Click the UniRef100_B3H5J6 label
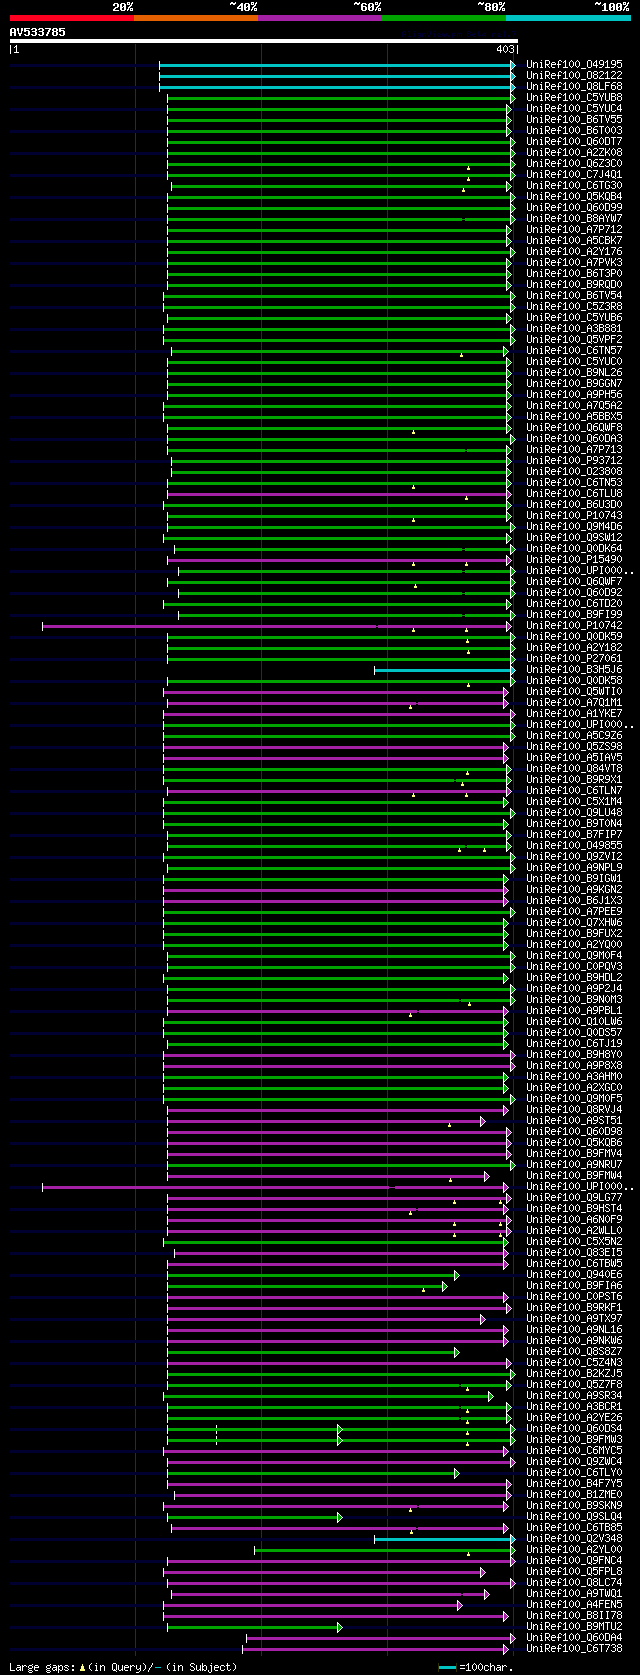This screenshot has width=640, height=1675. click(574, 669)
